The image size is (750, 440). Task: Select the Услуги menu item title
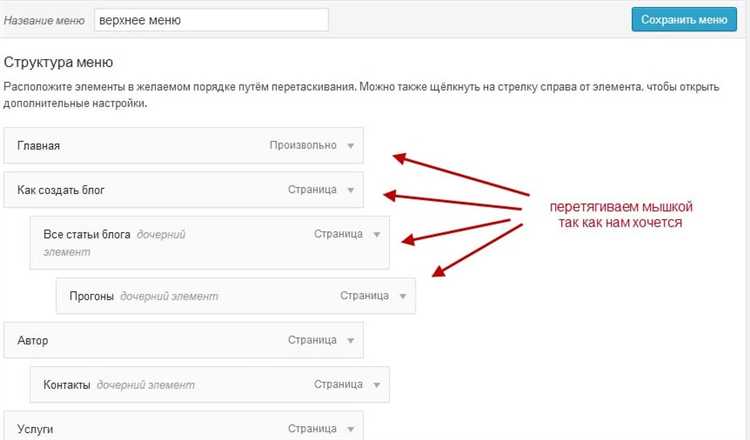[35, 429]
